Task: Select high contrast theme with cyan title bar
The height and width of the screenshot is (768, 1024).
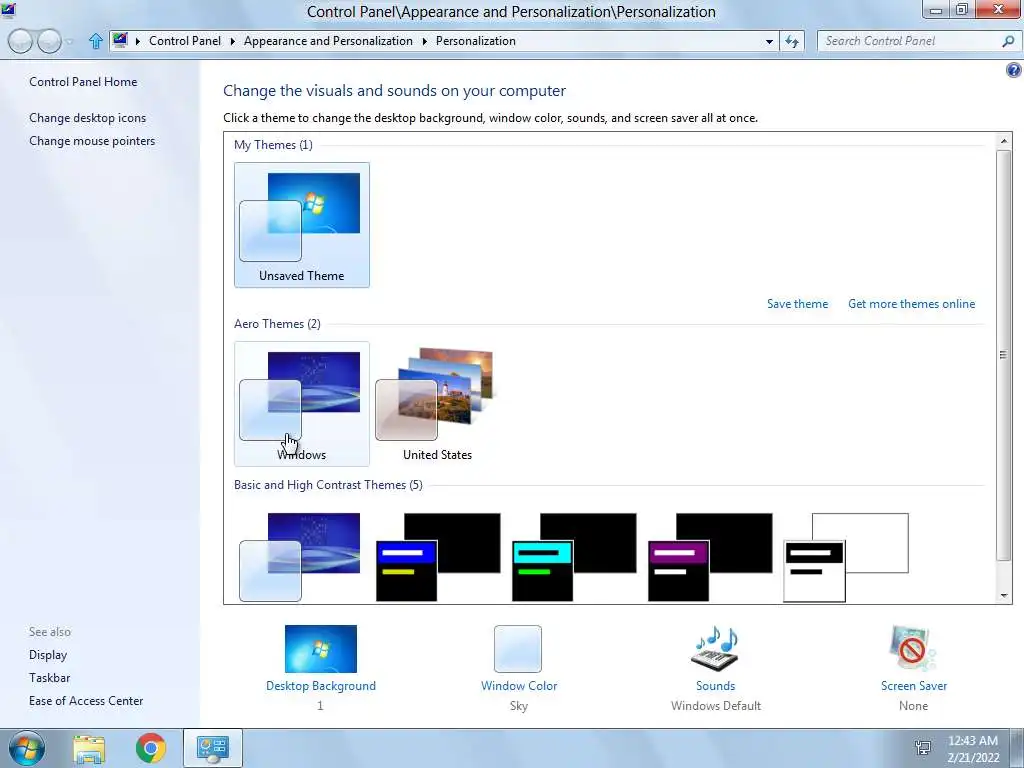Action: [x=574, y=557]
